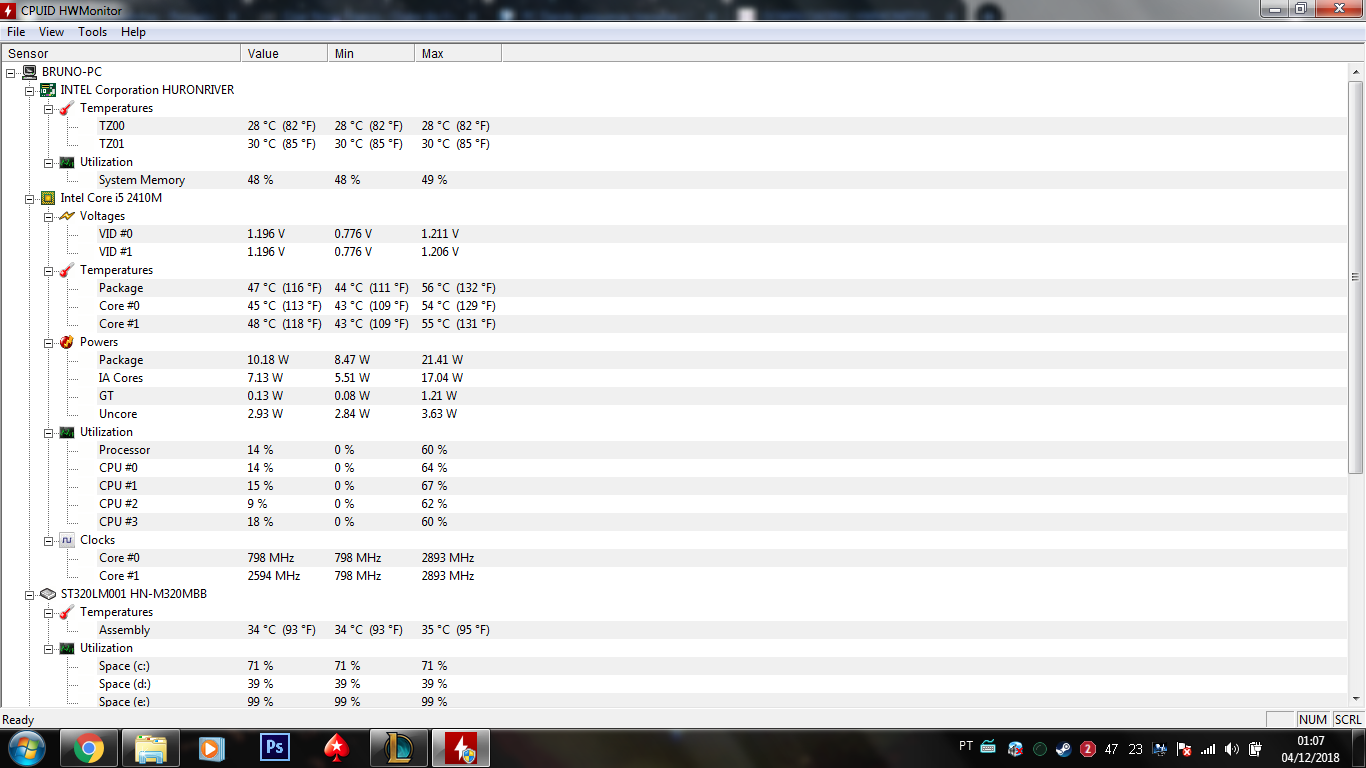Viewport: 1366px width, 768px height.
Task: Click the Max column header
Action: click(x=458, y=53)
